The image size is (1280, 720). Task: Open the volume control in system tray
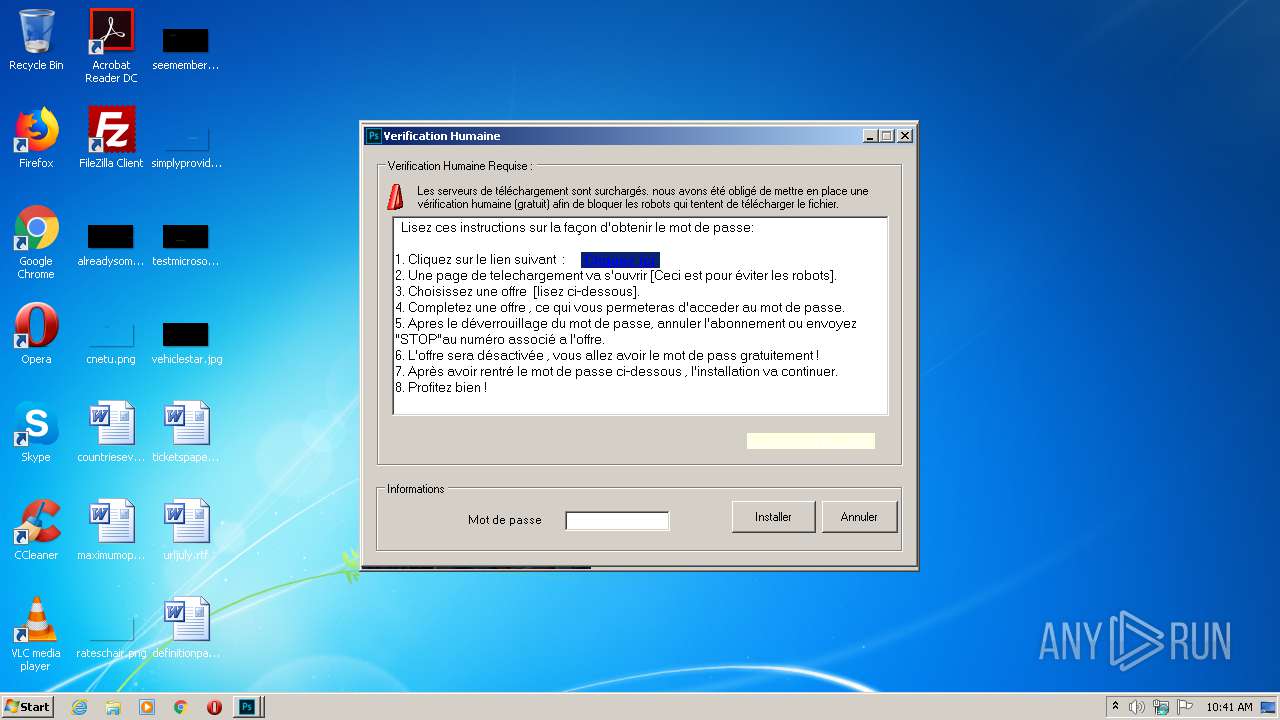pos(1137,707)
